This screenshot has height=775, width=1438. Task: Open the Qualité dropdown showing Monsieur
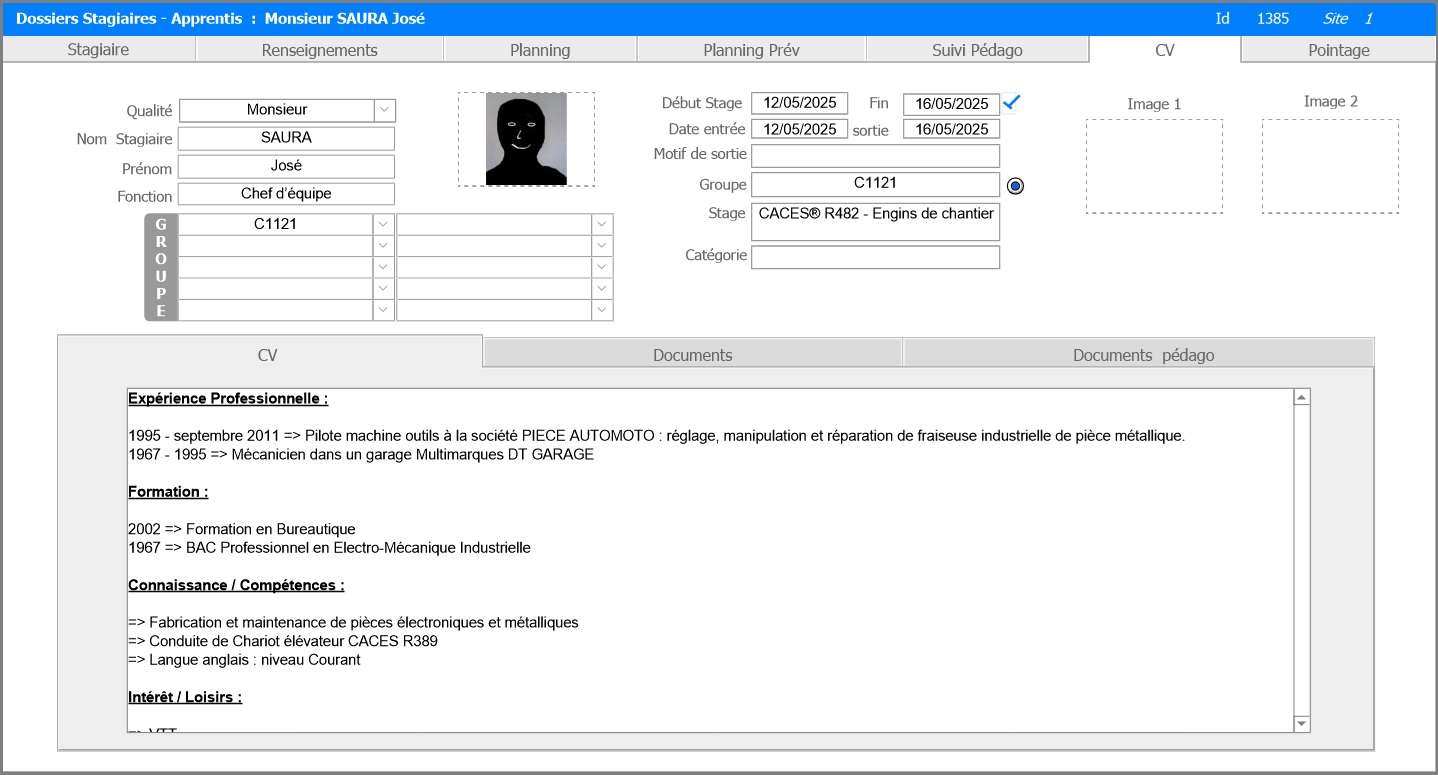tap(385, 110)
